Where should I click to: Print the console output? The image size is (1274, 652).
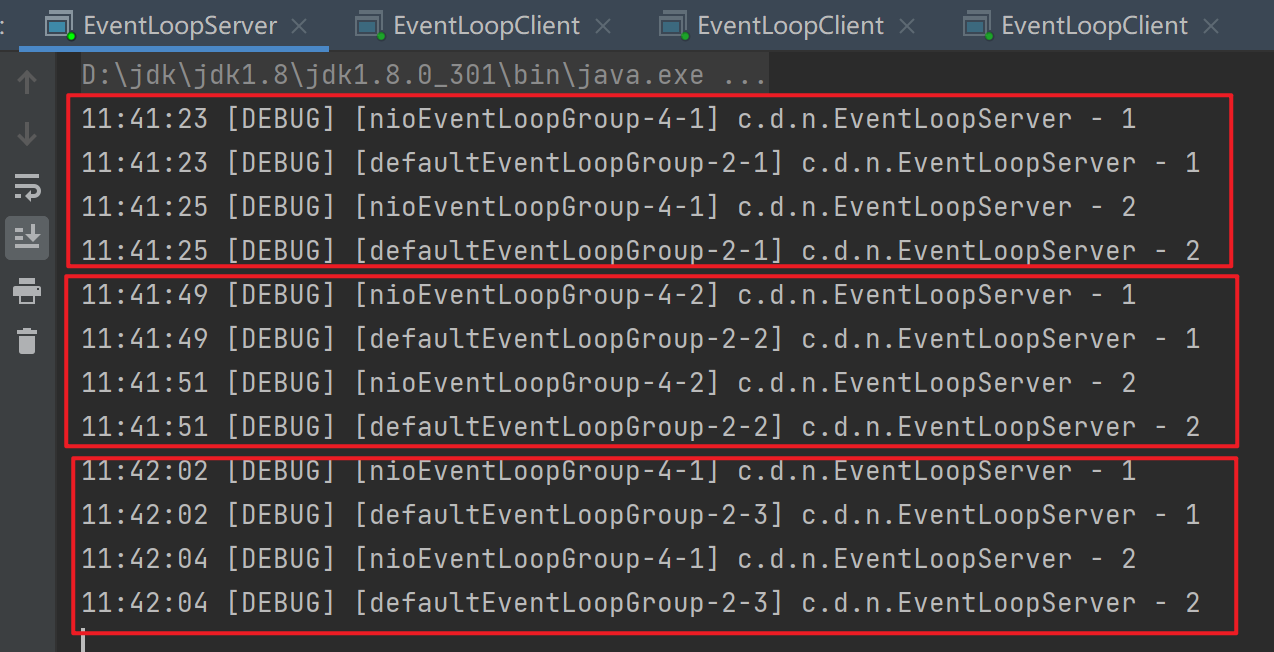(x=27, y=291)
